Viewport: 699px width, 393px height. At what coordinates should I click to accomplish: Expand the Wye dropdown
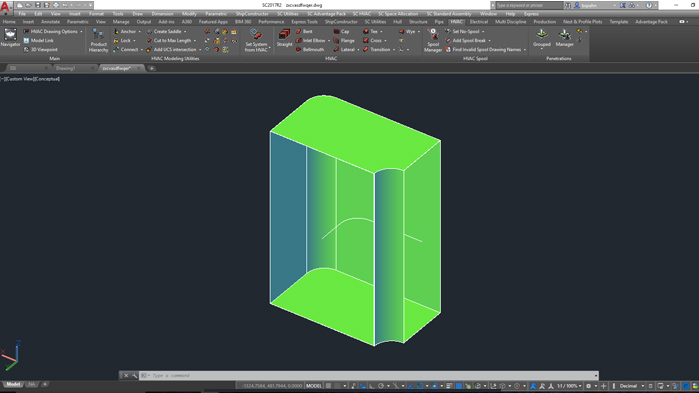[x=419, y=32]
